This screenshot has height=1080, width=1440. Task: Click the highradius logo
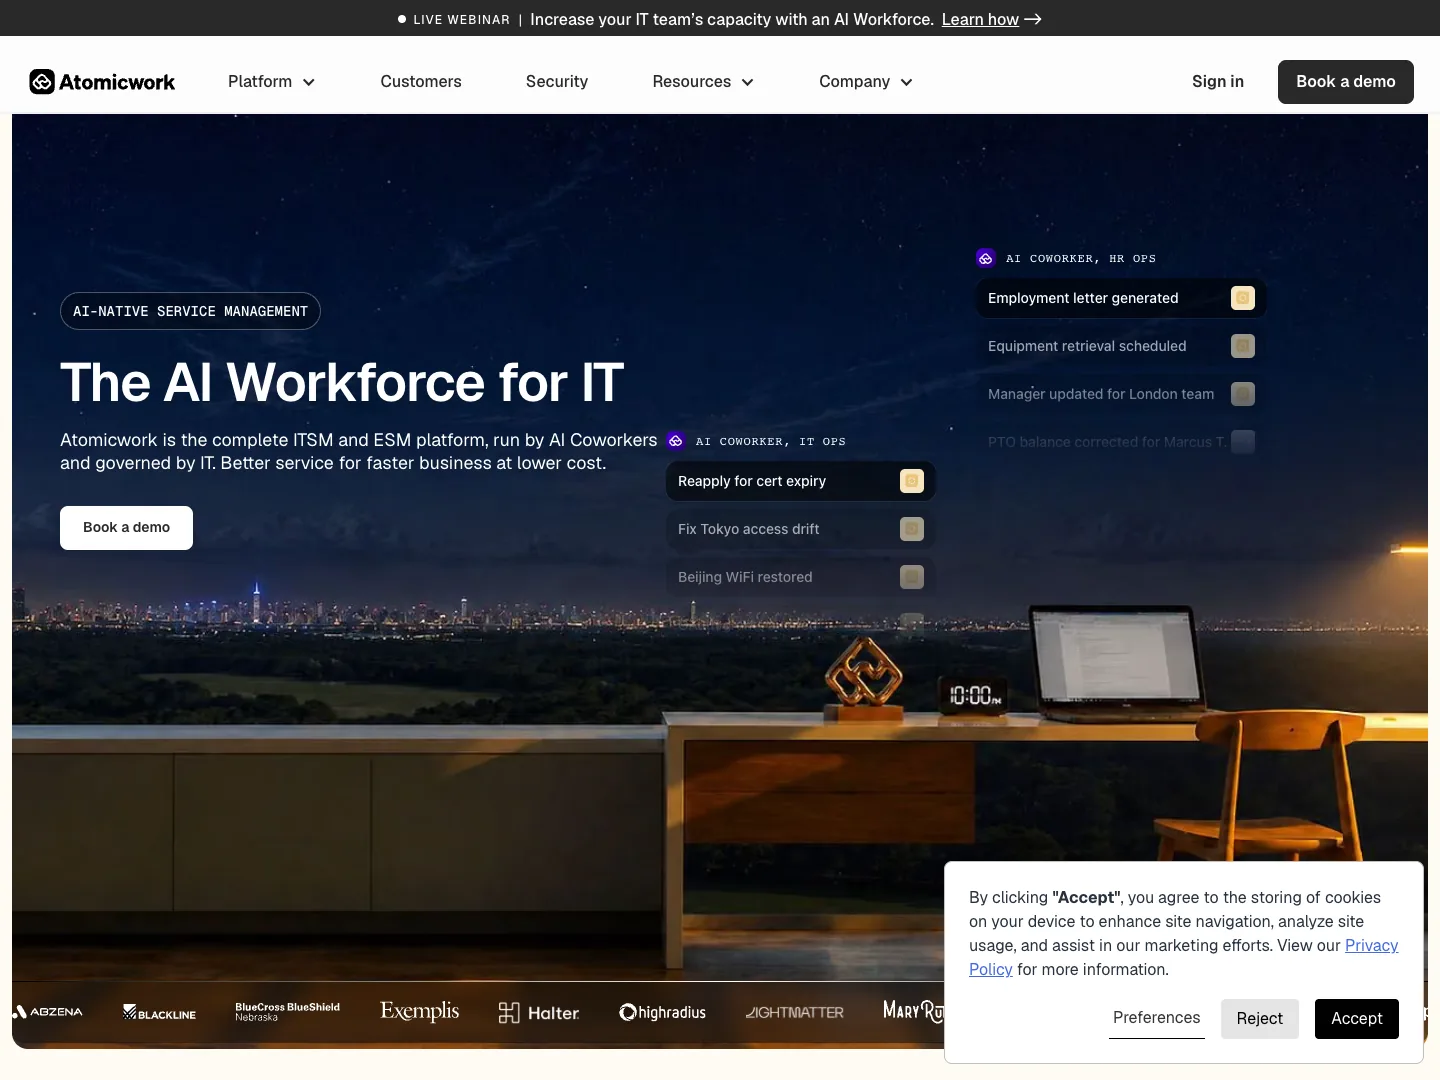click(x=662, y=1012)
